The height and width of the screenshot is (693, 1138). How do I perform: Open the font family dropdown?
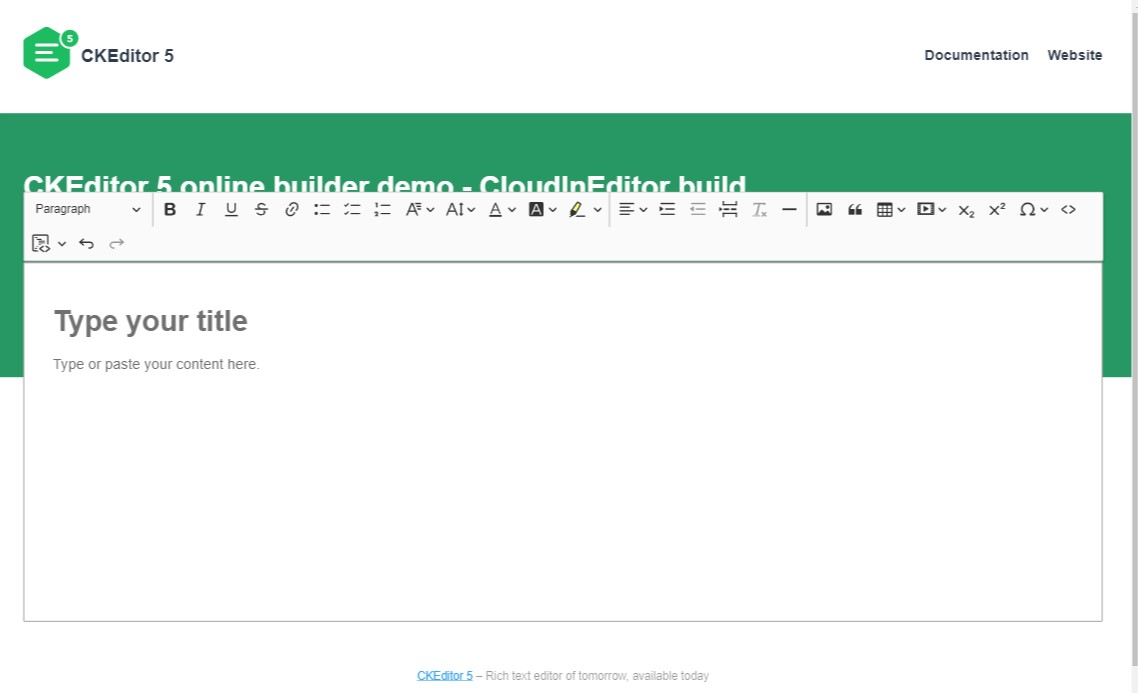[x=419, y=210]
